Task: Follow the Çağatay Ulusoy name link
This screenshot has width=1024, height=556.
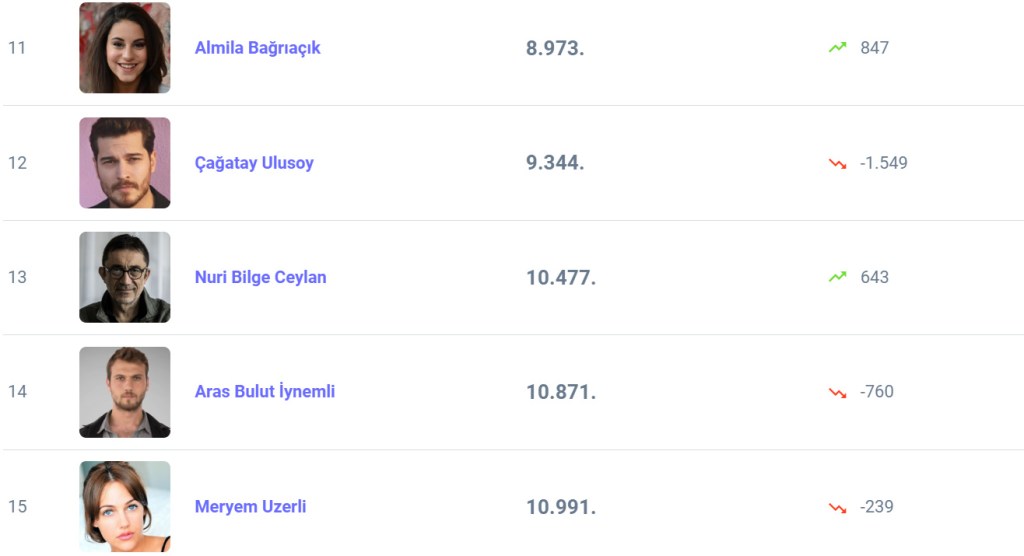Action: 254,163
